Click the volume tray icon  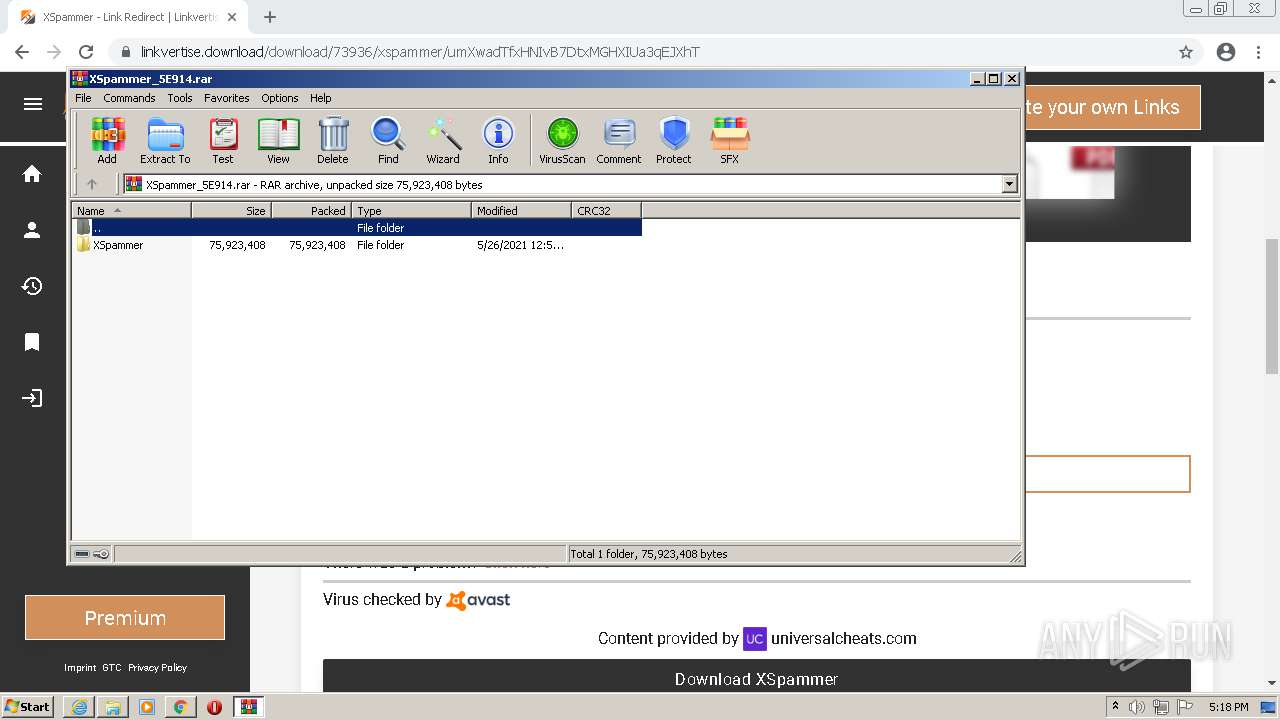(x=1137, y=707)
